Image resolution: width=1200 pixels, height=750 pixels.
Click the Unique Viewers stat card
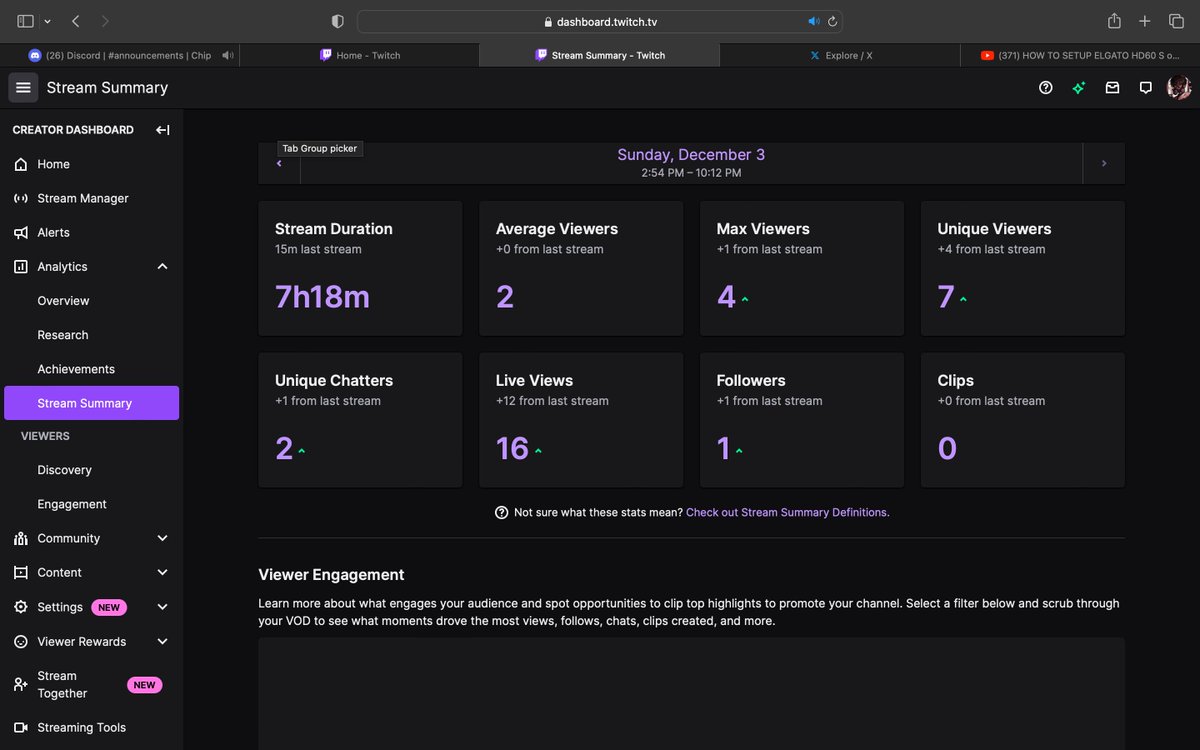1023,268
